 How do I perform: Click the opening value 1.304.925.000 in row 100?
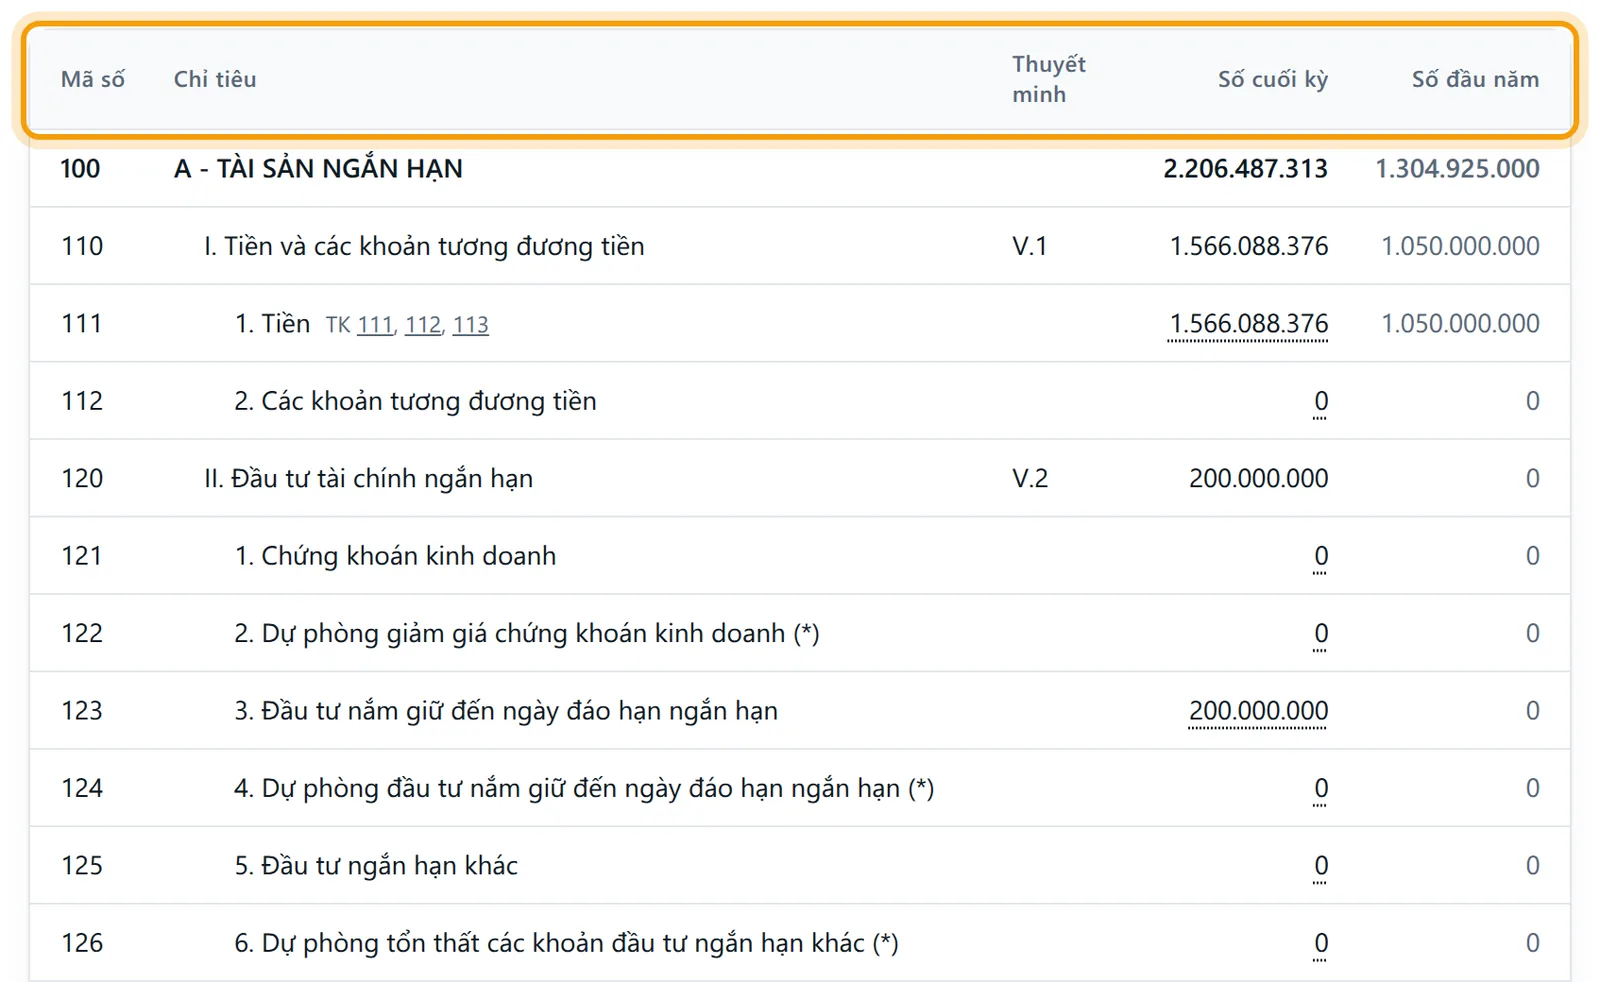pyautogui.click(x=1457, y=169)
